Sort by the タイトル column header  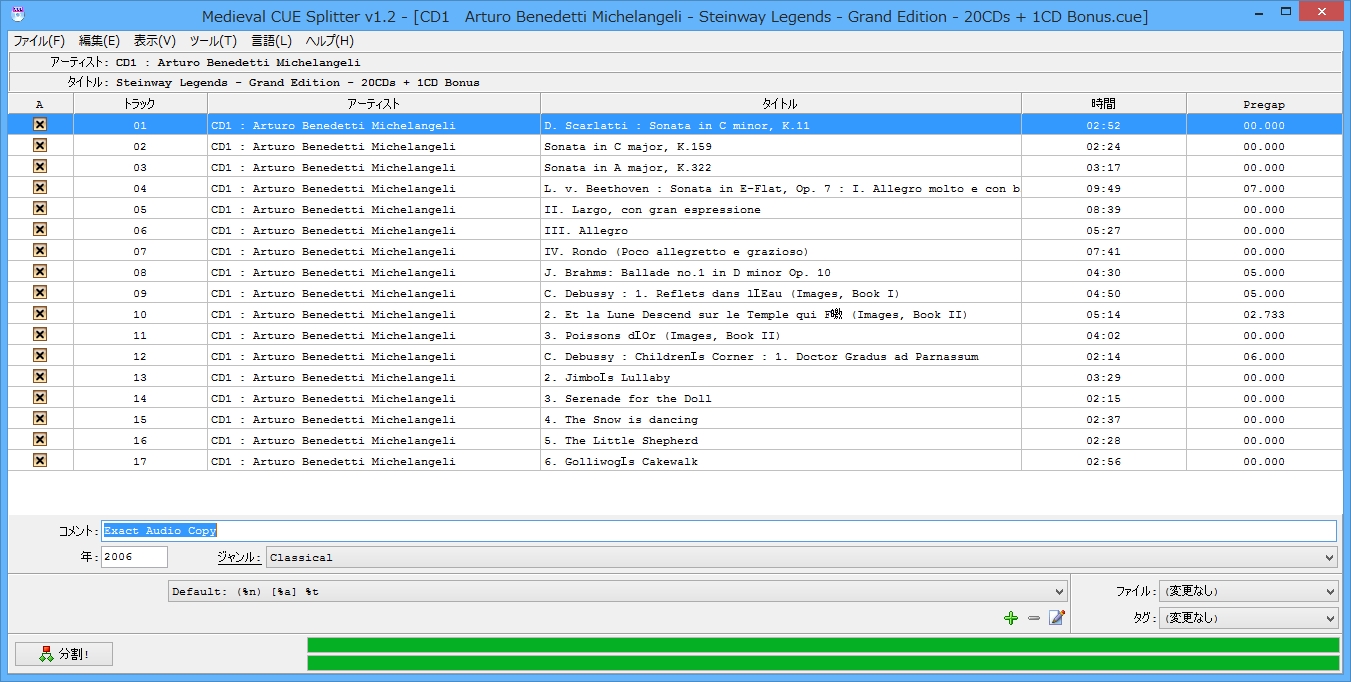pos(781,104)
